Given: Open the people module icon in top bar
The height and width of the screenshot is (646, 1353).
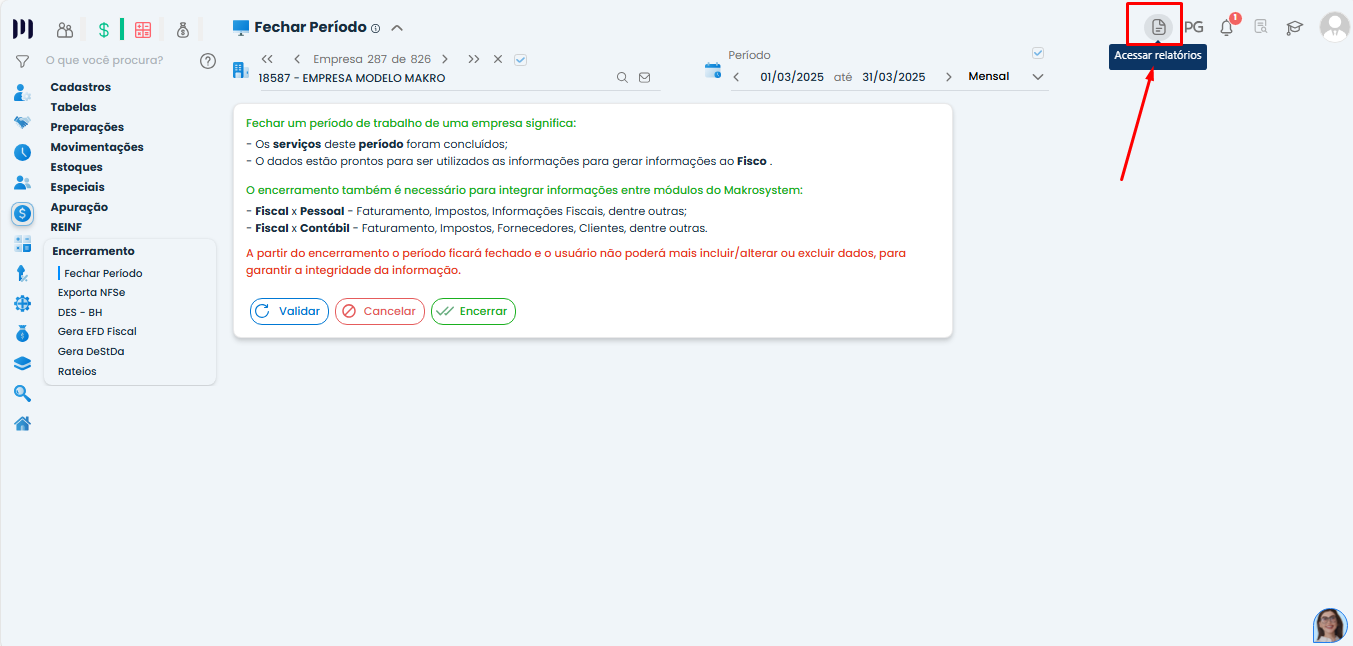Looking at the screenshot, I should click(x=65, y=30).
